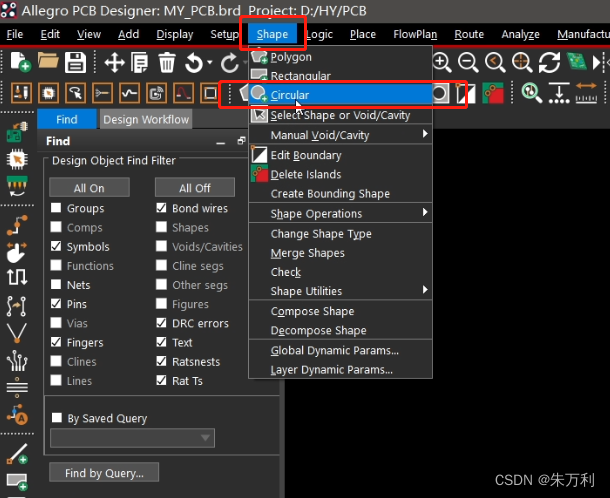This screenshot has height=498, width=610.
Task: Refresh the canvas with the redraw icon
Action: coord(549,62)
